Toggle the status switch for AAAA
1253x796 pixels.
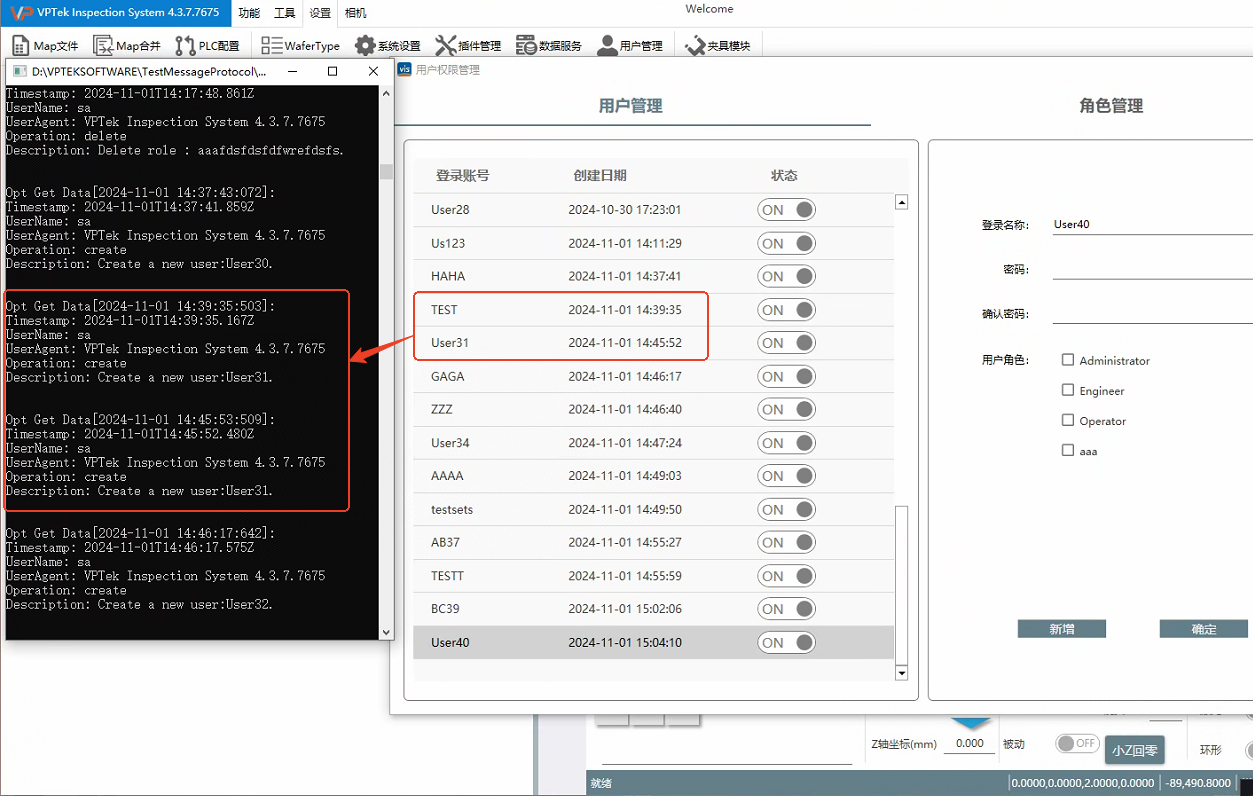(x=787, y=476)
